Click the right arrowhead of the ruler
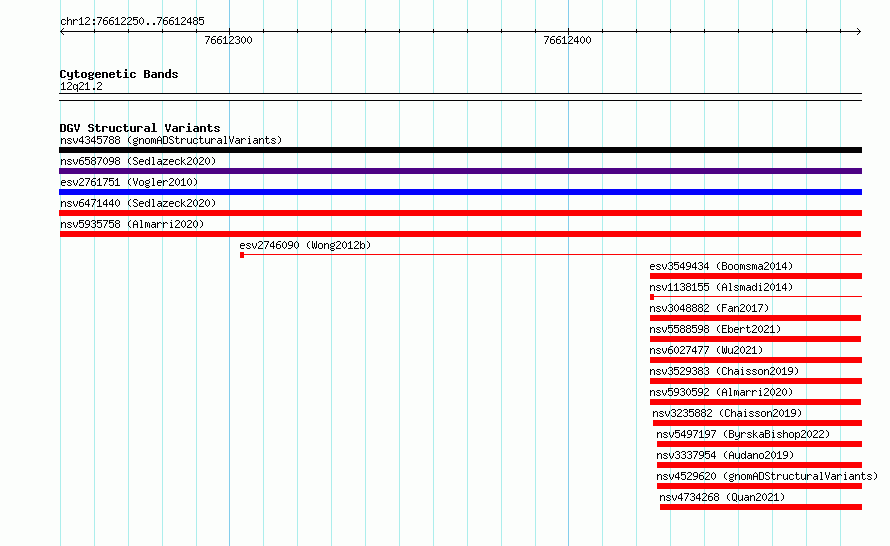 pos(859,32)
